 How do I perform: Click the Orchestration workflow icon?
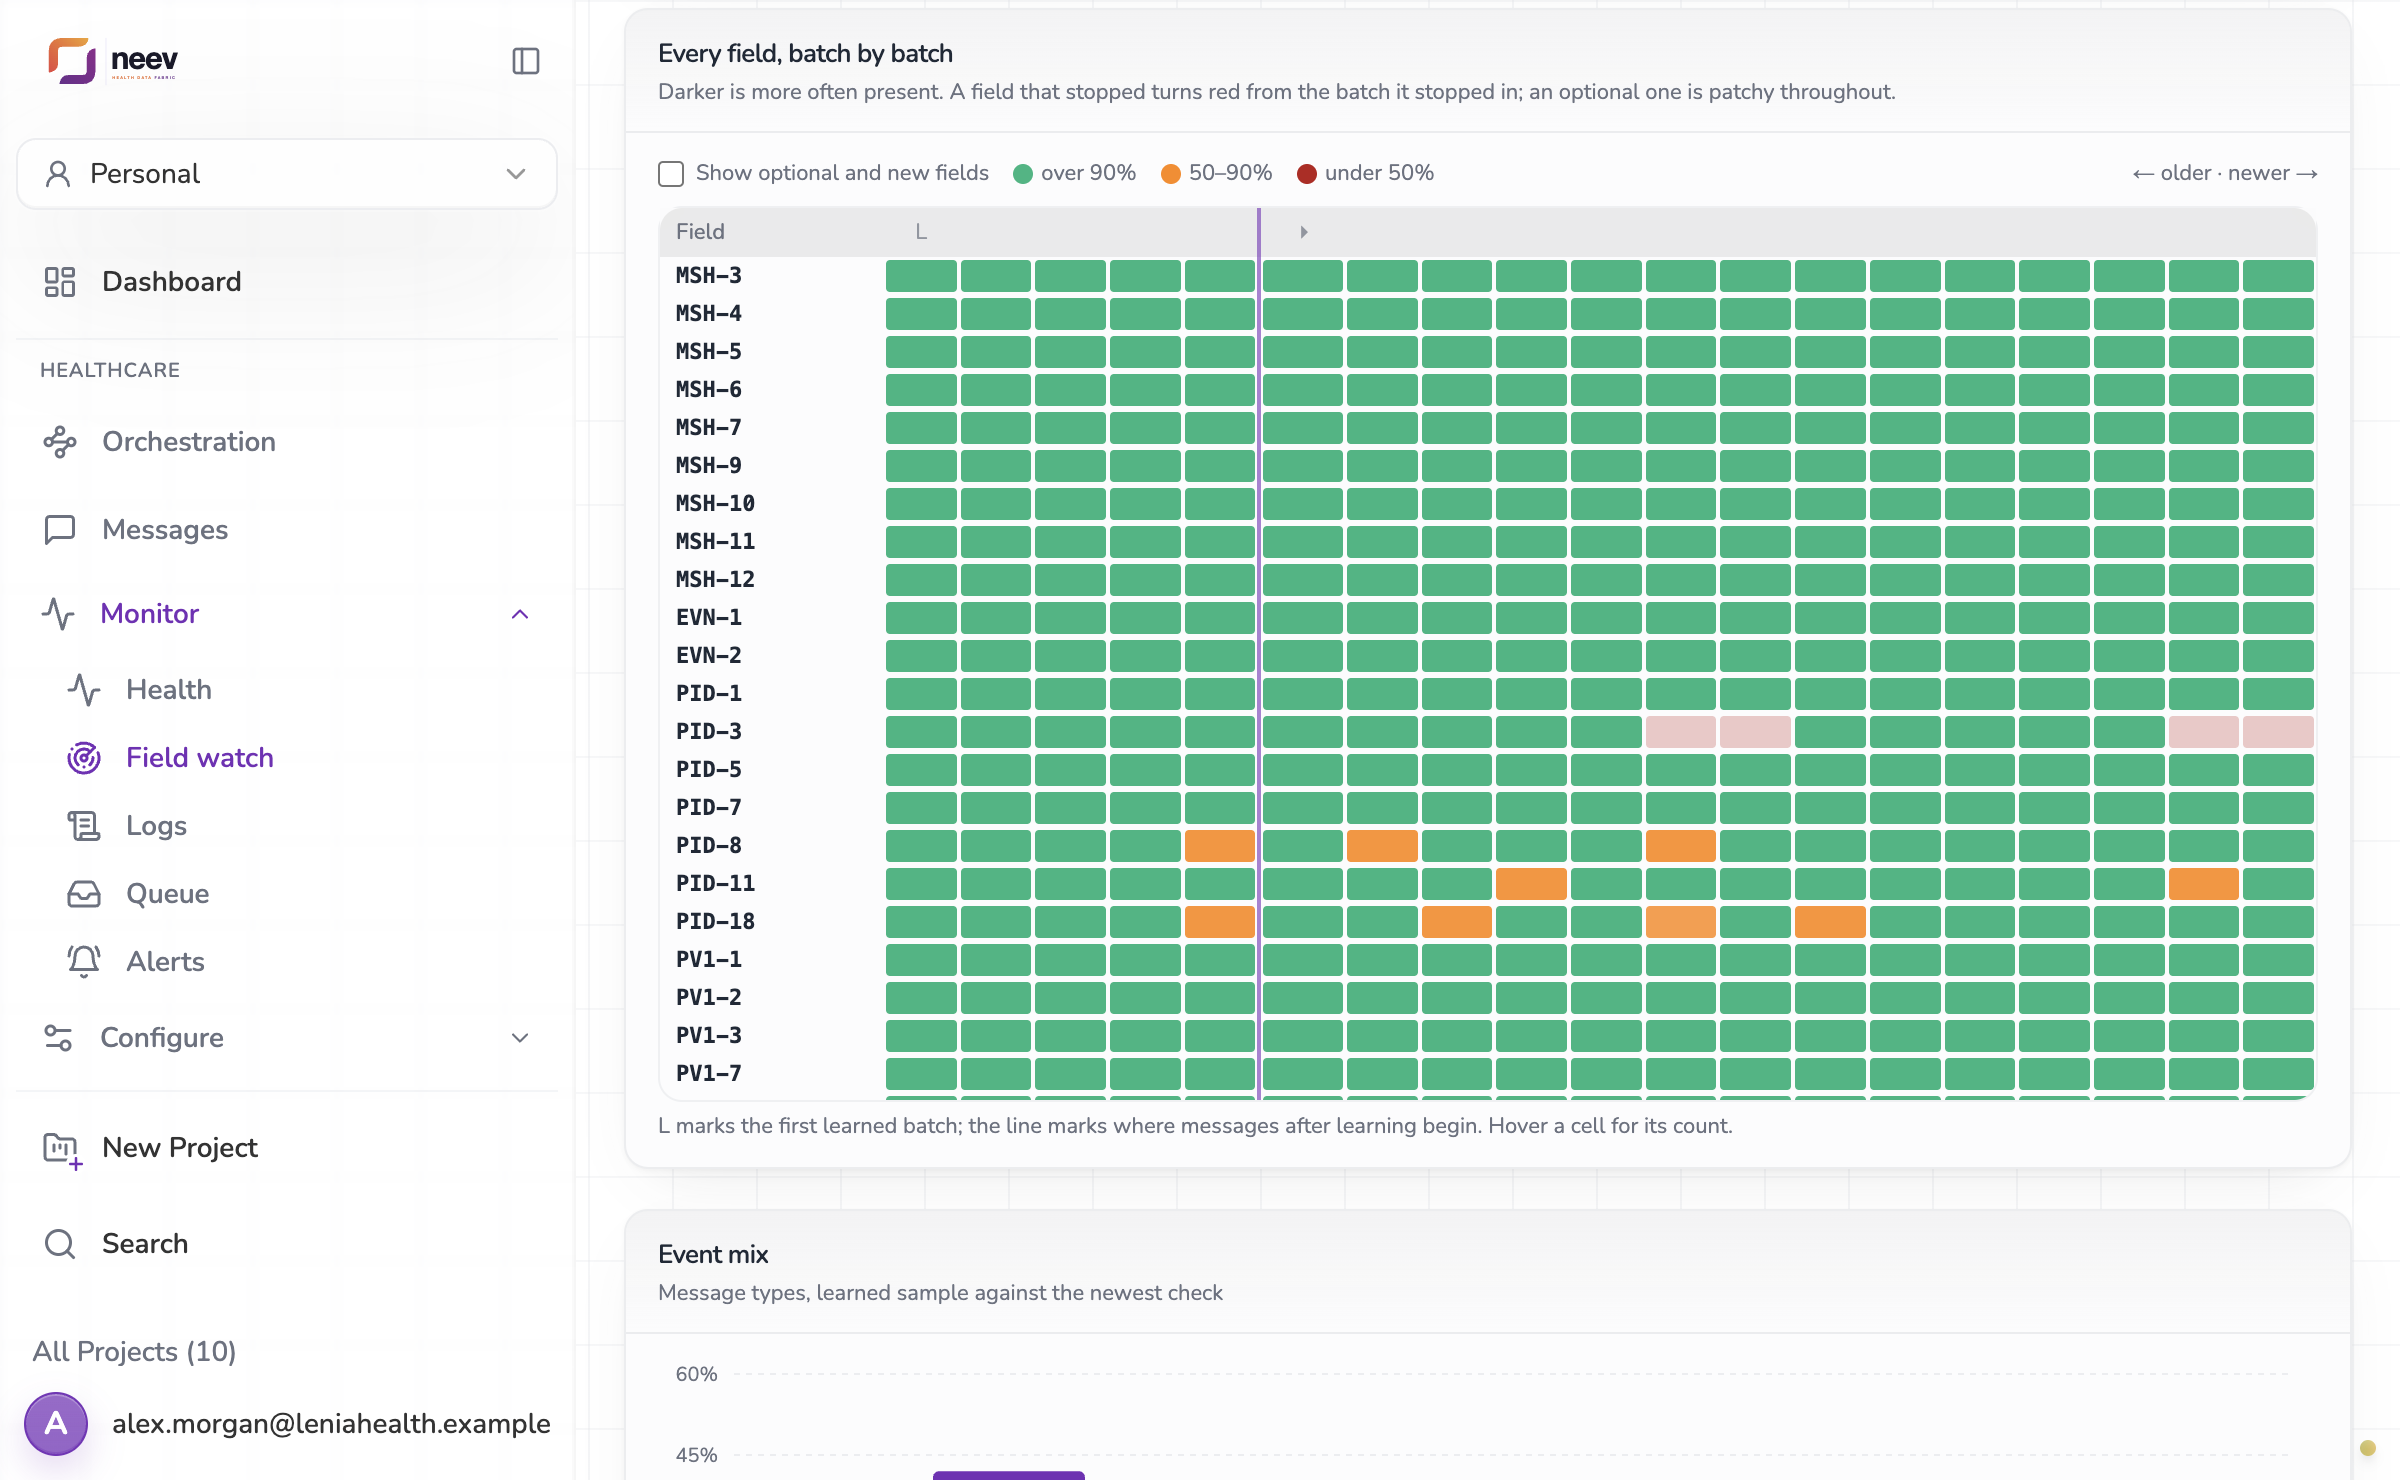(x=60, y=442)
